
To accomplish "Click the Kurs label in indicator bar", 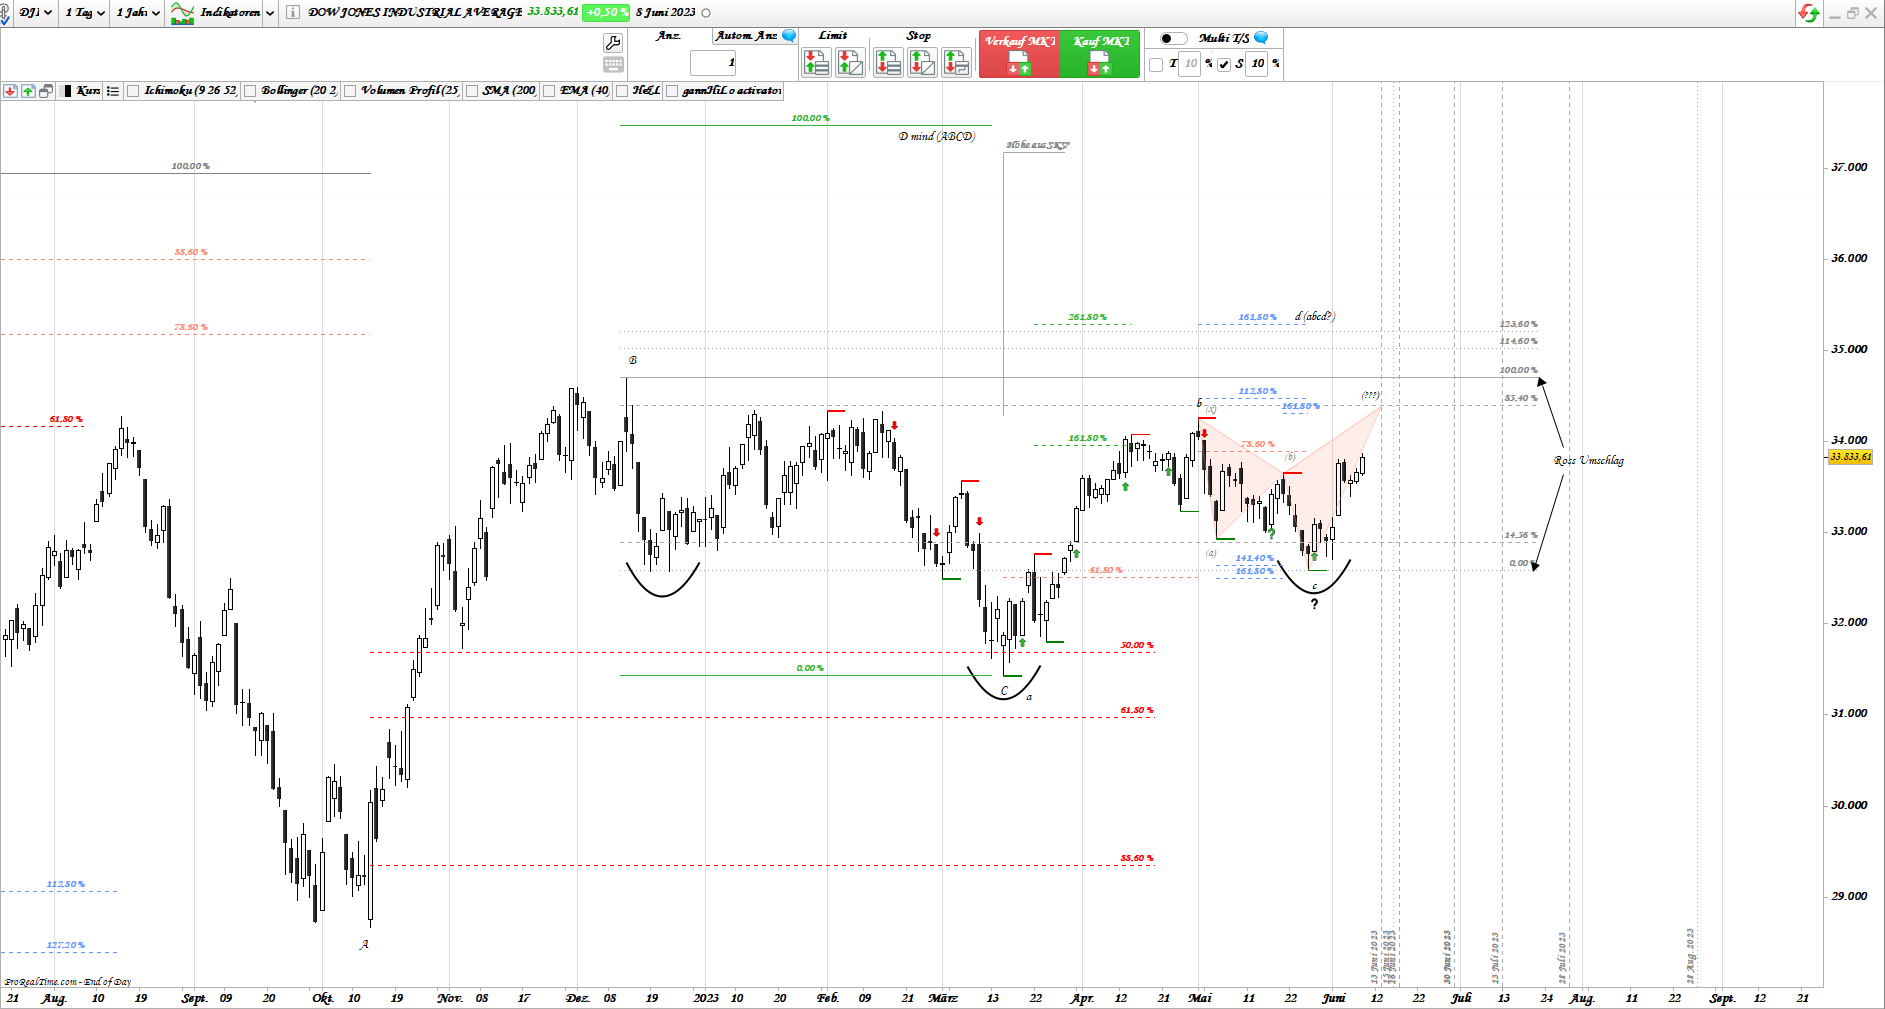I will click(88, 91).
